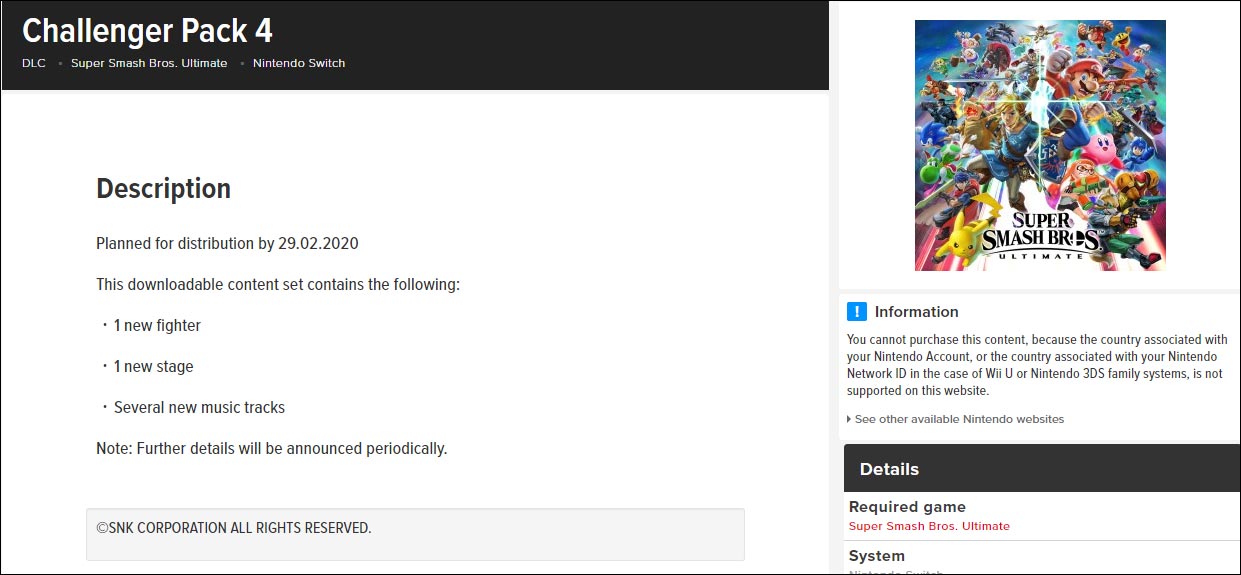Image resolution: width=1241 pixels, height=575 pixels.
Task: Expand the arrow beside See other available Nintendo websites
Action: click(x=850, y=419)
